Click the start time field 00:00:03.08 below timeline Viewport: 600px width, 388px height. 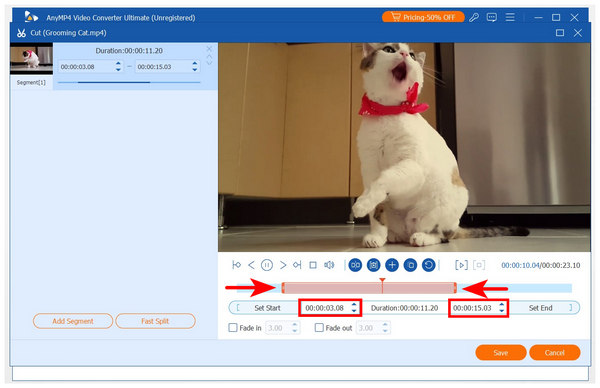point(324,308)
